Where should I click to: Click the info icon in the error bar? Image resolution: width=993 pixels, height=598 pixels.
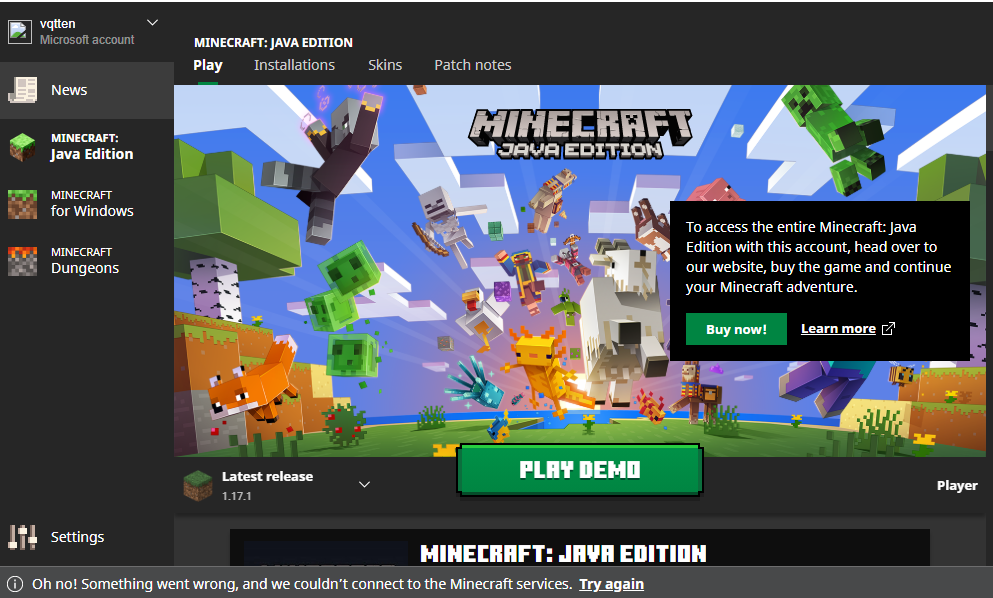(15, 584)
